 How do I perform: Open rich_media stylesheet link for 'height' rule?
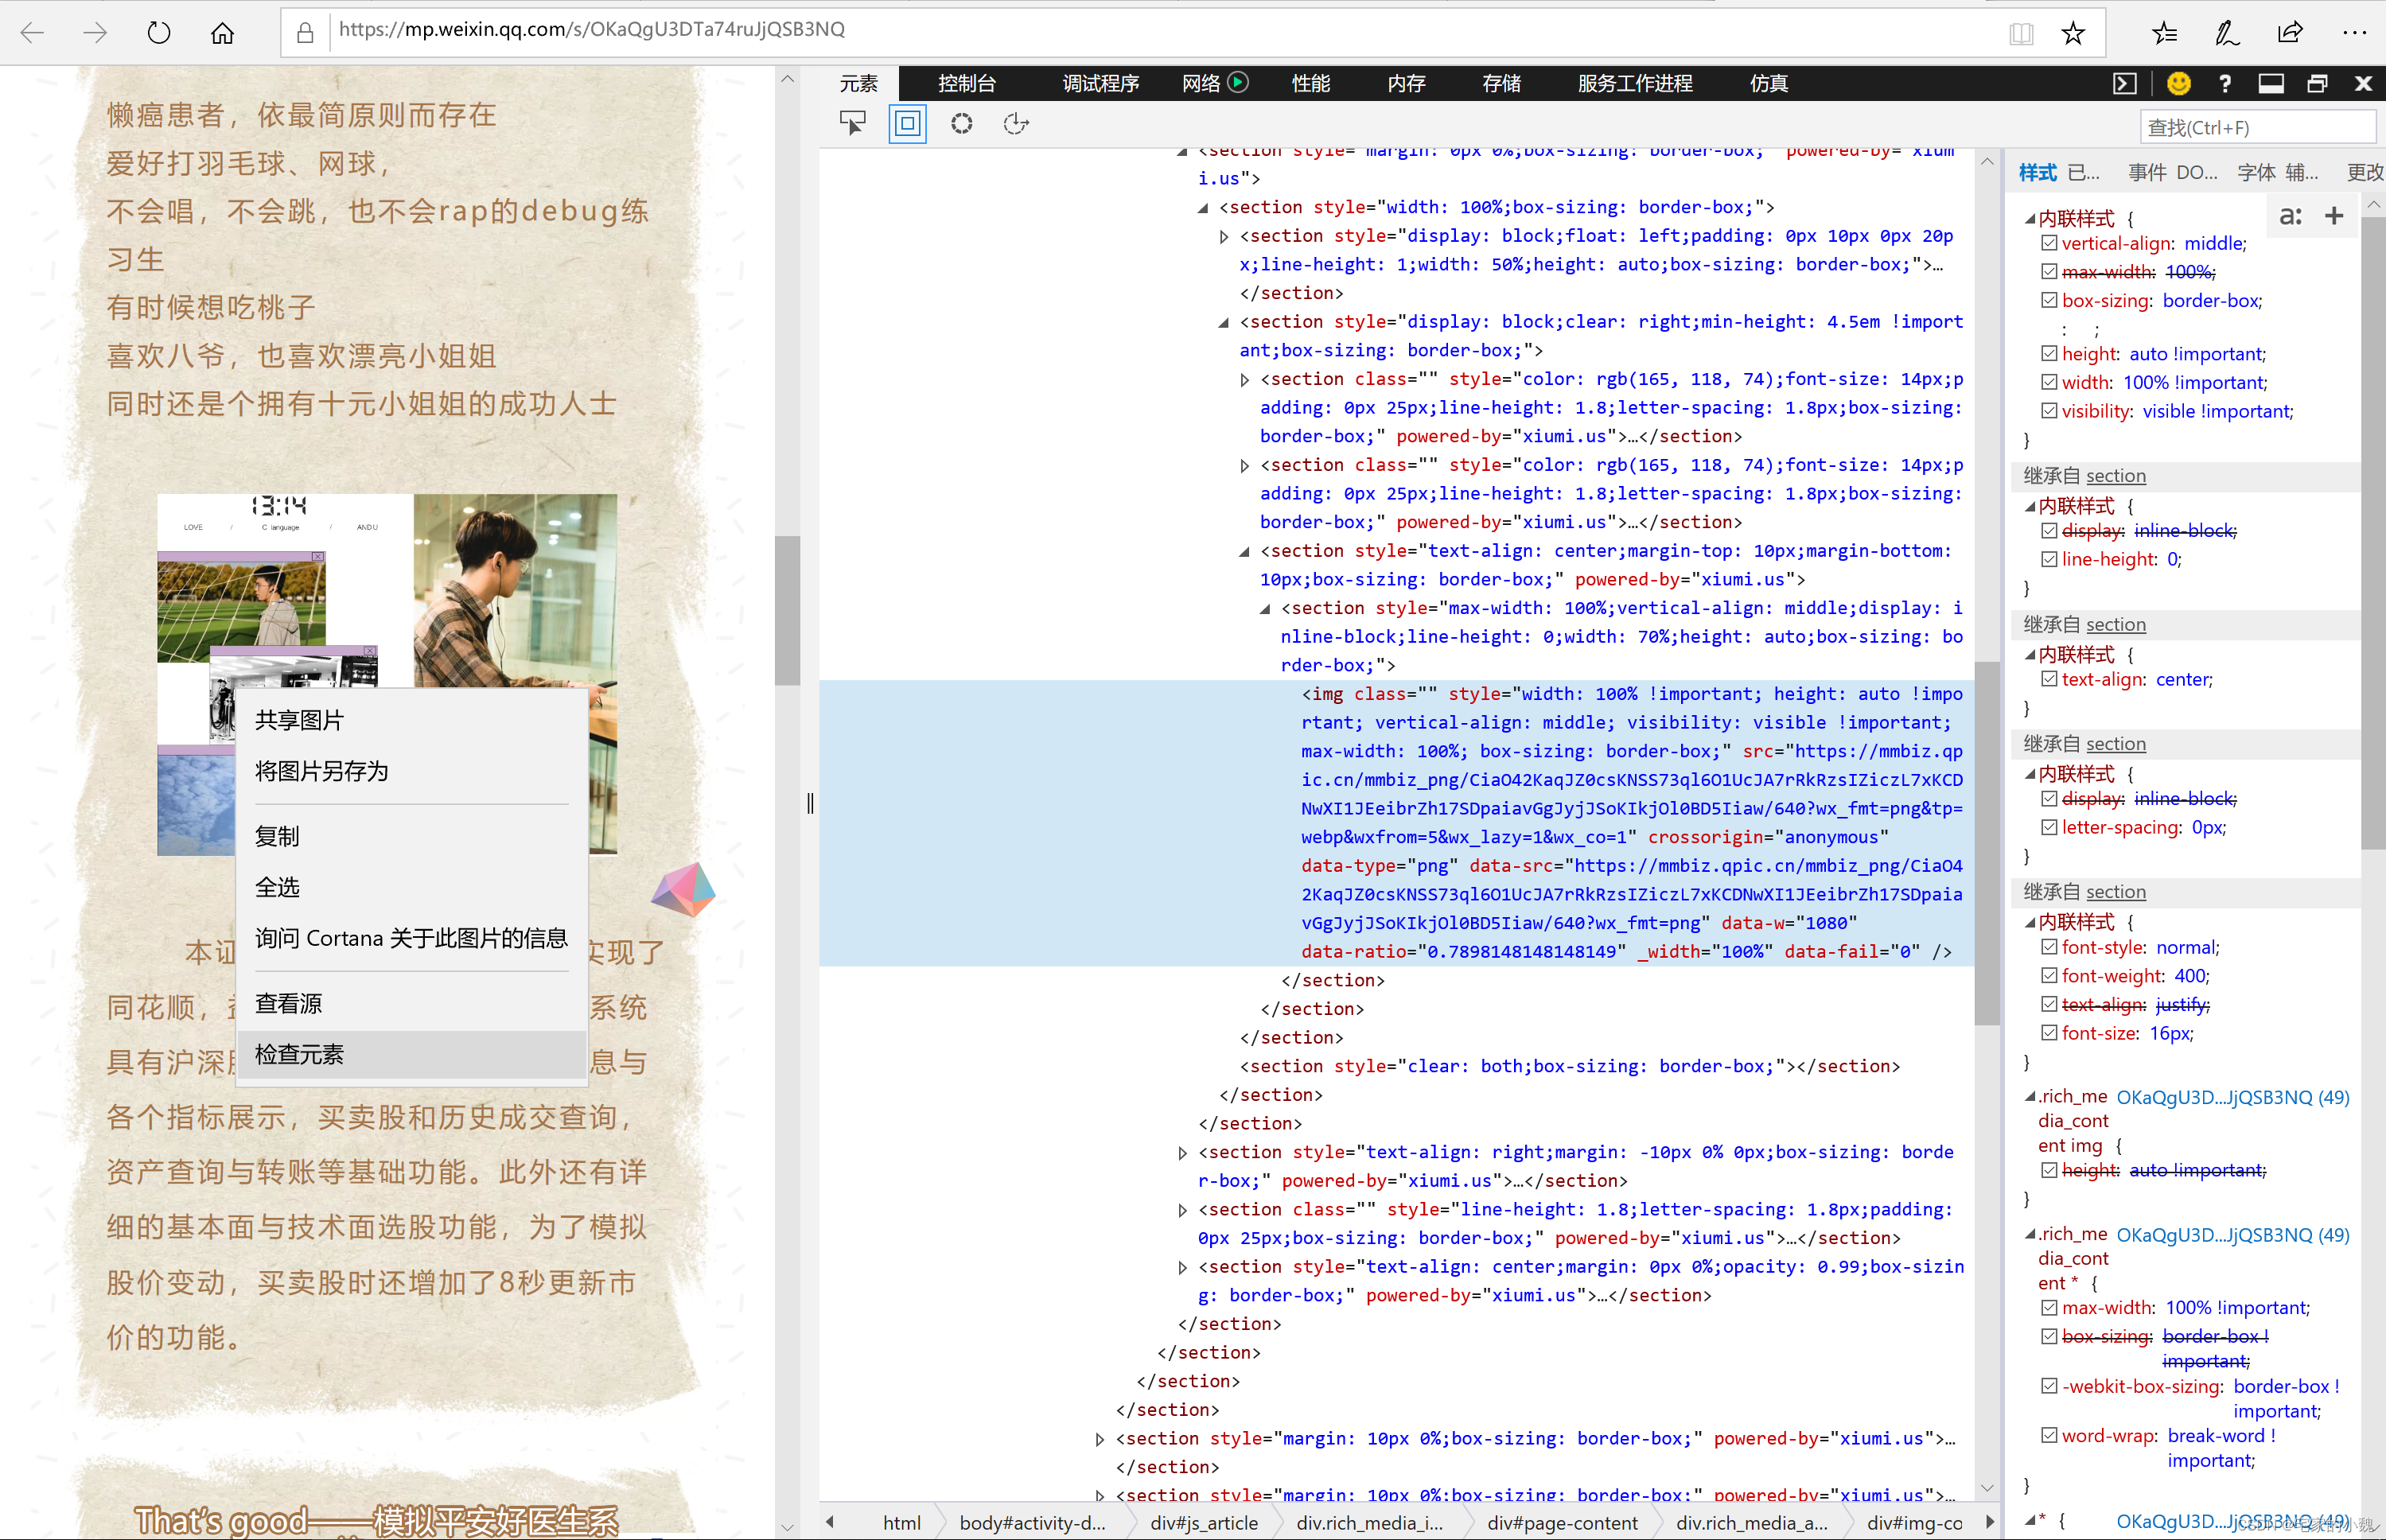coord(2233,1097)
